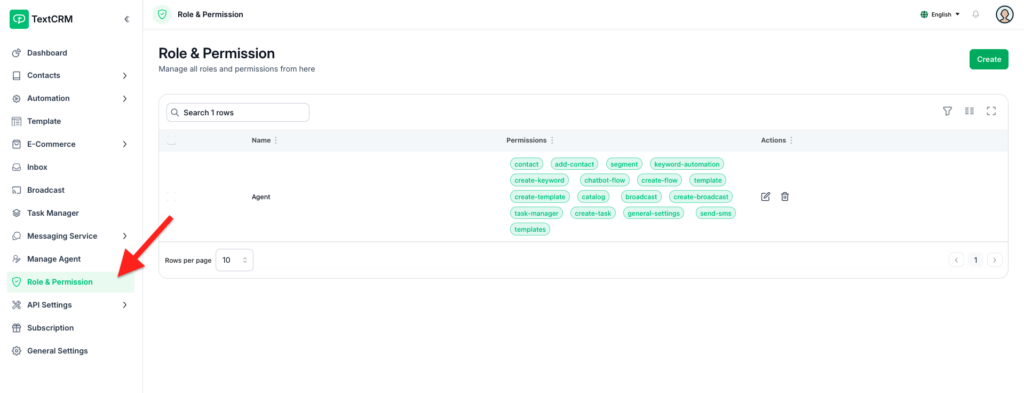Screen dimensions: 1024x393
Task: Click the Dashboard icon in the sidebar
Action: coord(17,53)
